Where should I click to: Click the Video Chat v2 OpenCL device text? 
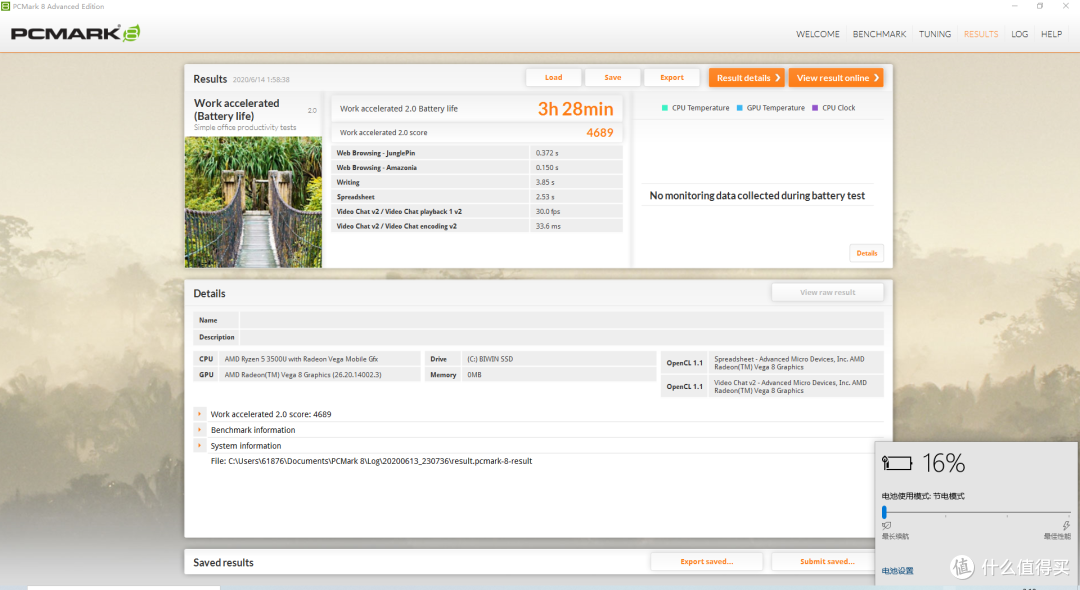(x=790, y=386)
